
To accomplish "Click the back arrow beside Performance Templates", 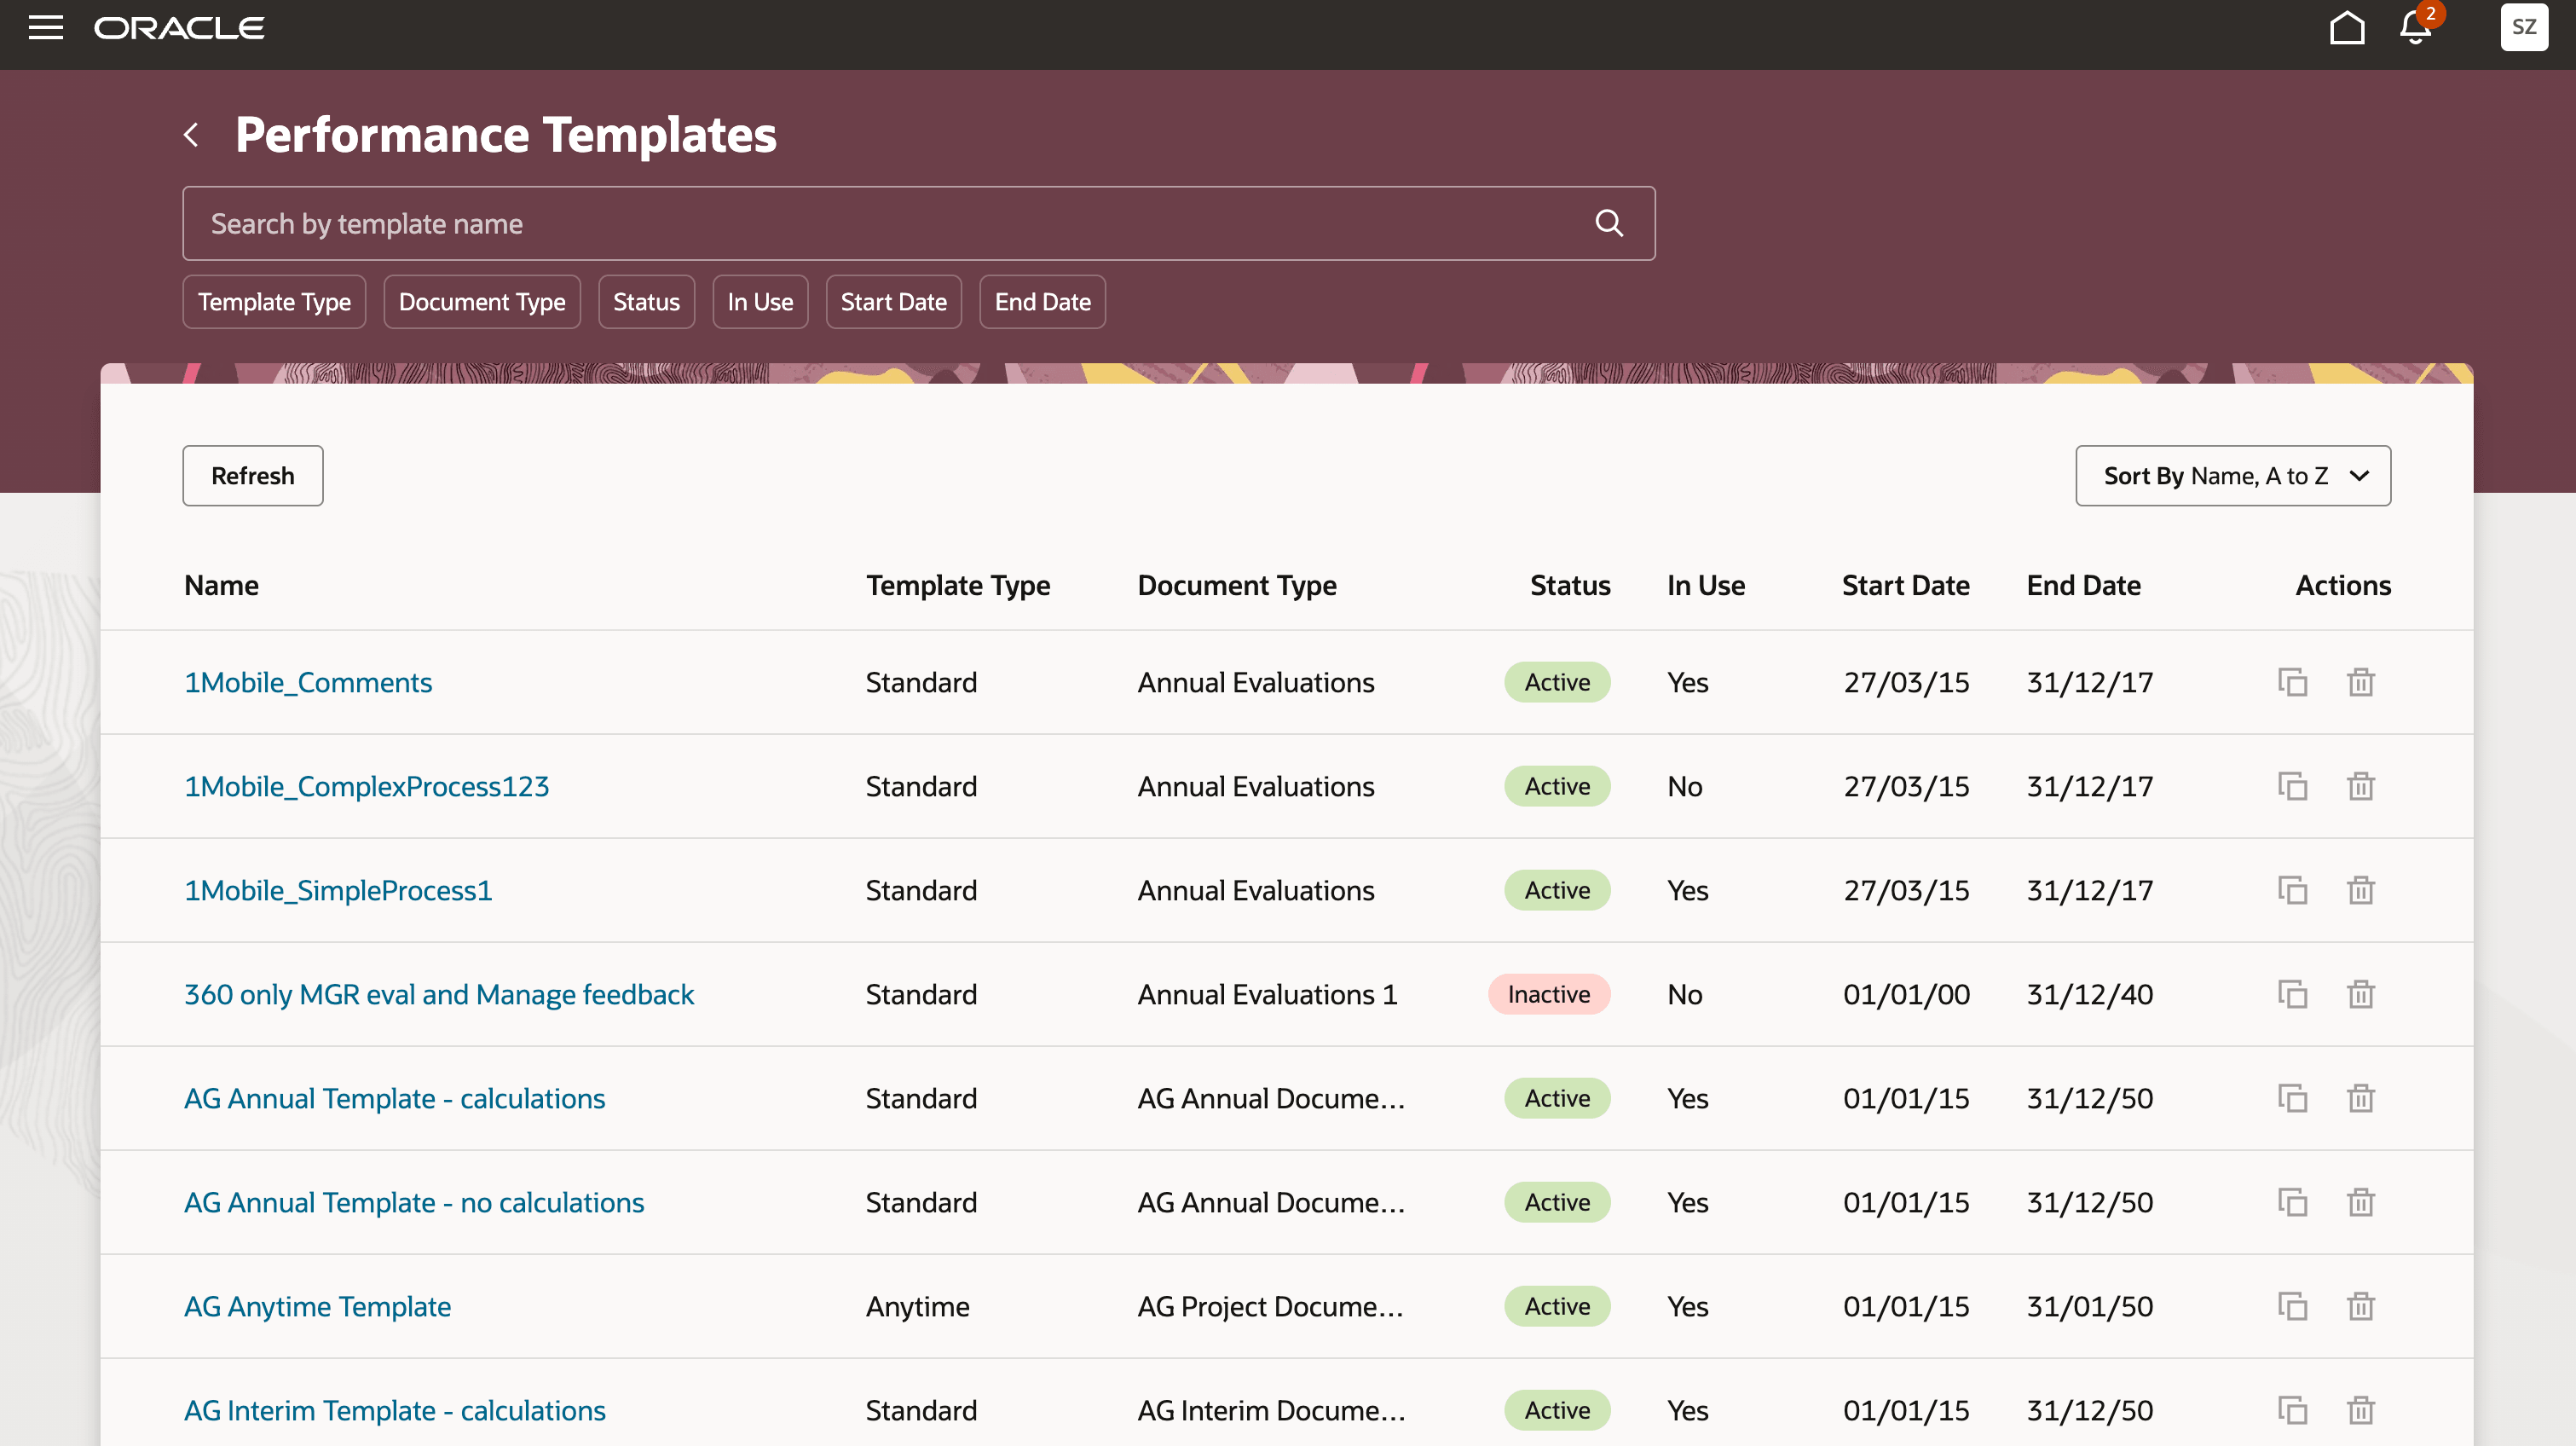I will tap(191, 135).
